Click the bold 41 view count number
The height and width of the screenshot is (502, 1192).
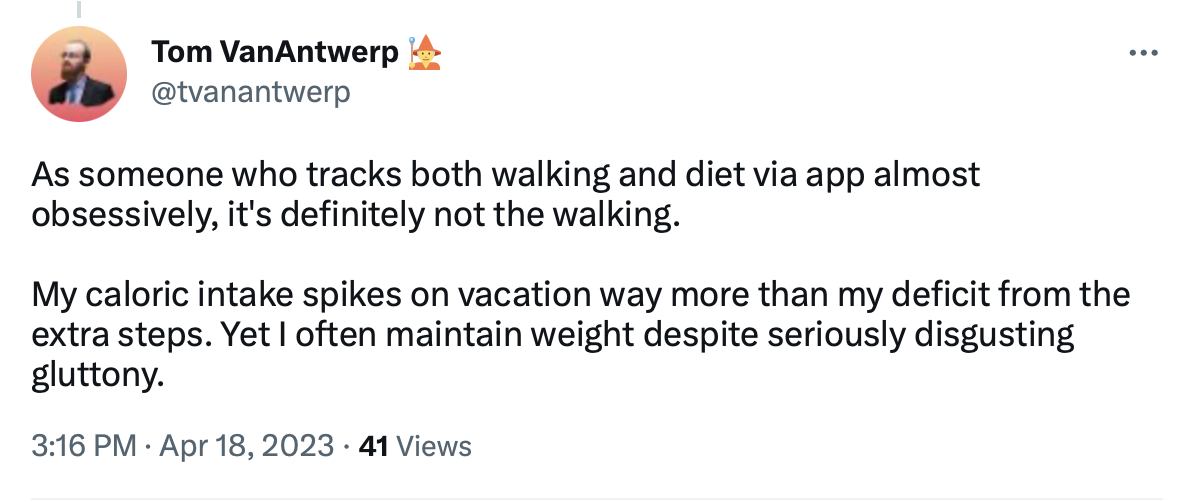(x=373, y=446)
